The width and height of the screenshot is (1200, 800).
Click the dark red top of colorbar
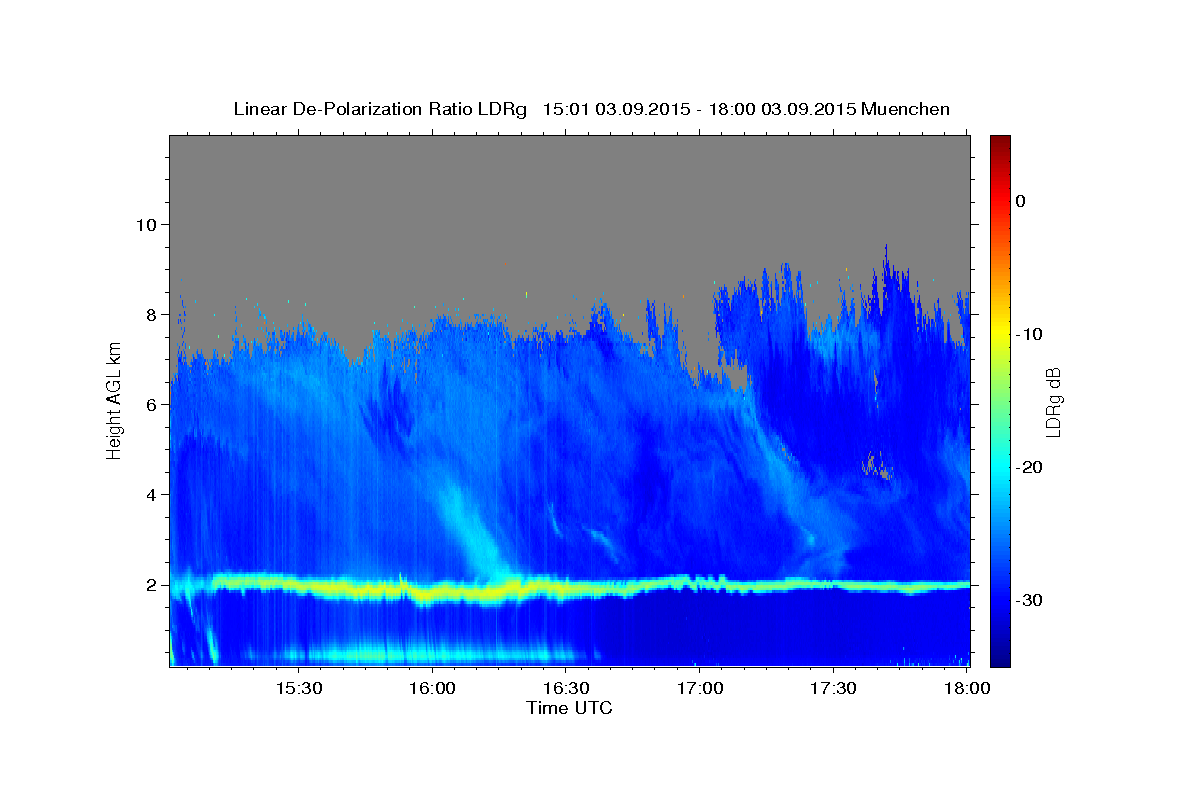(x=1000, y=141)
